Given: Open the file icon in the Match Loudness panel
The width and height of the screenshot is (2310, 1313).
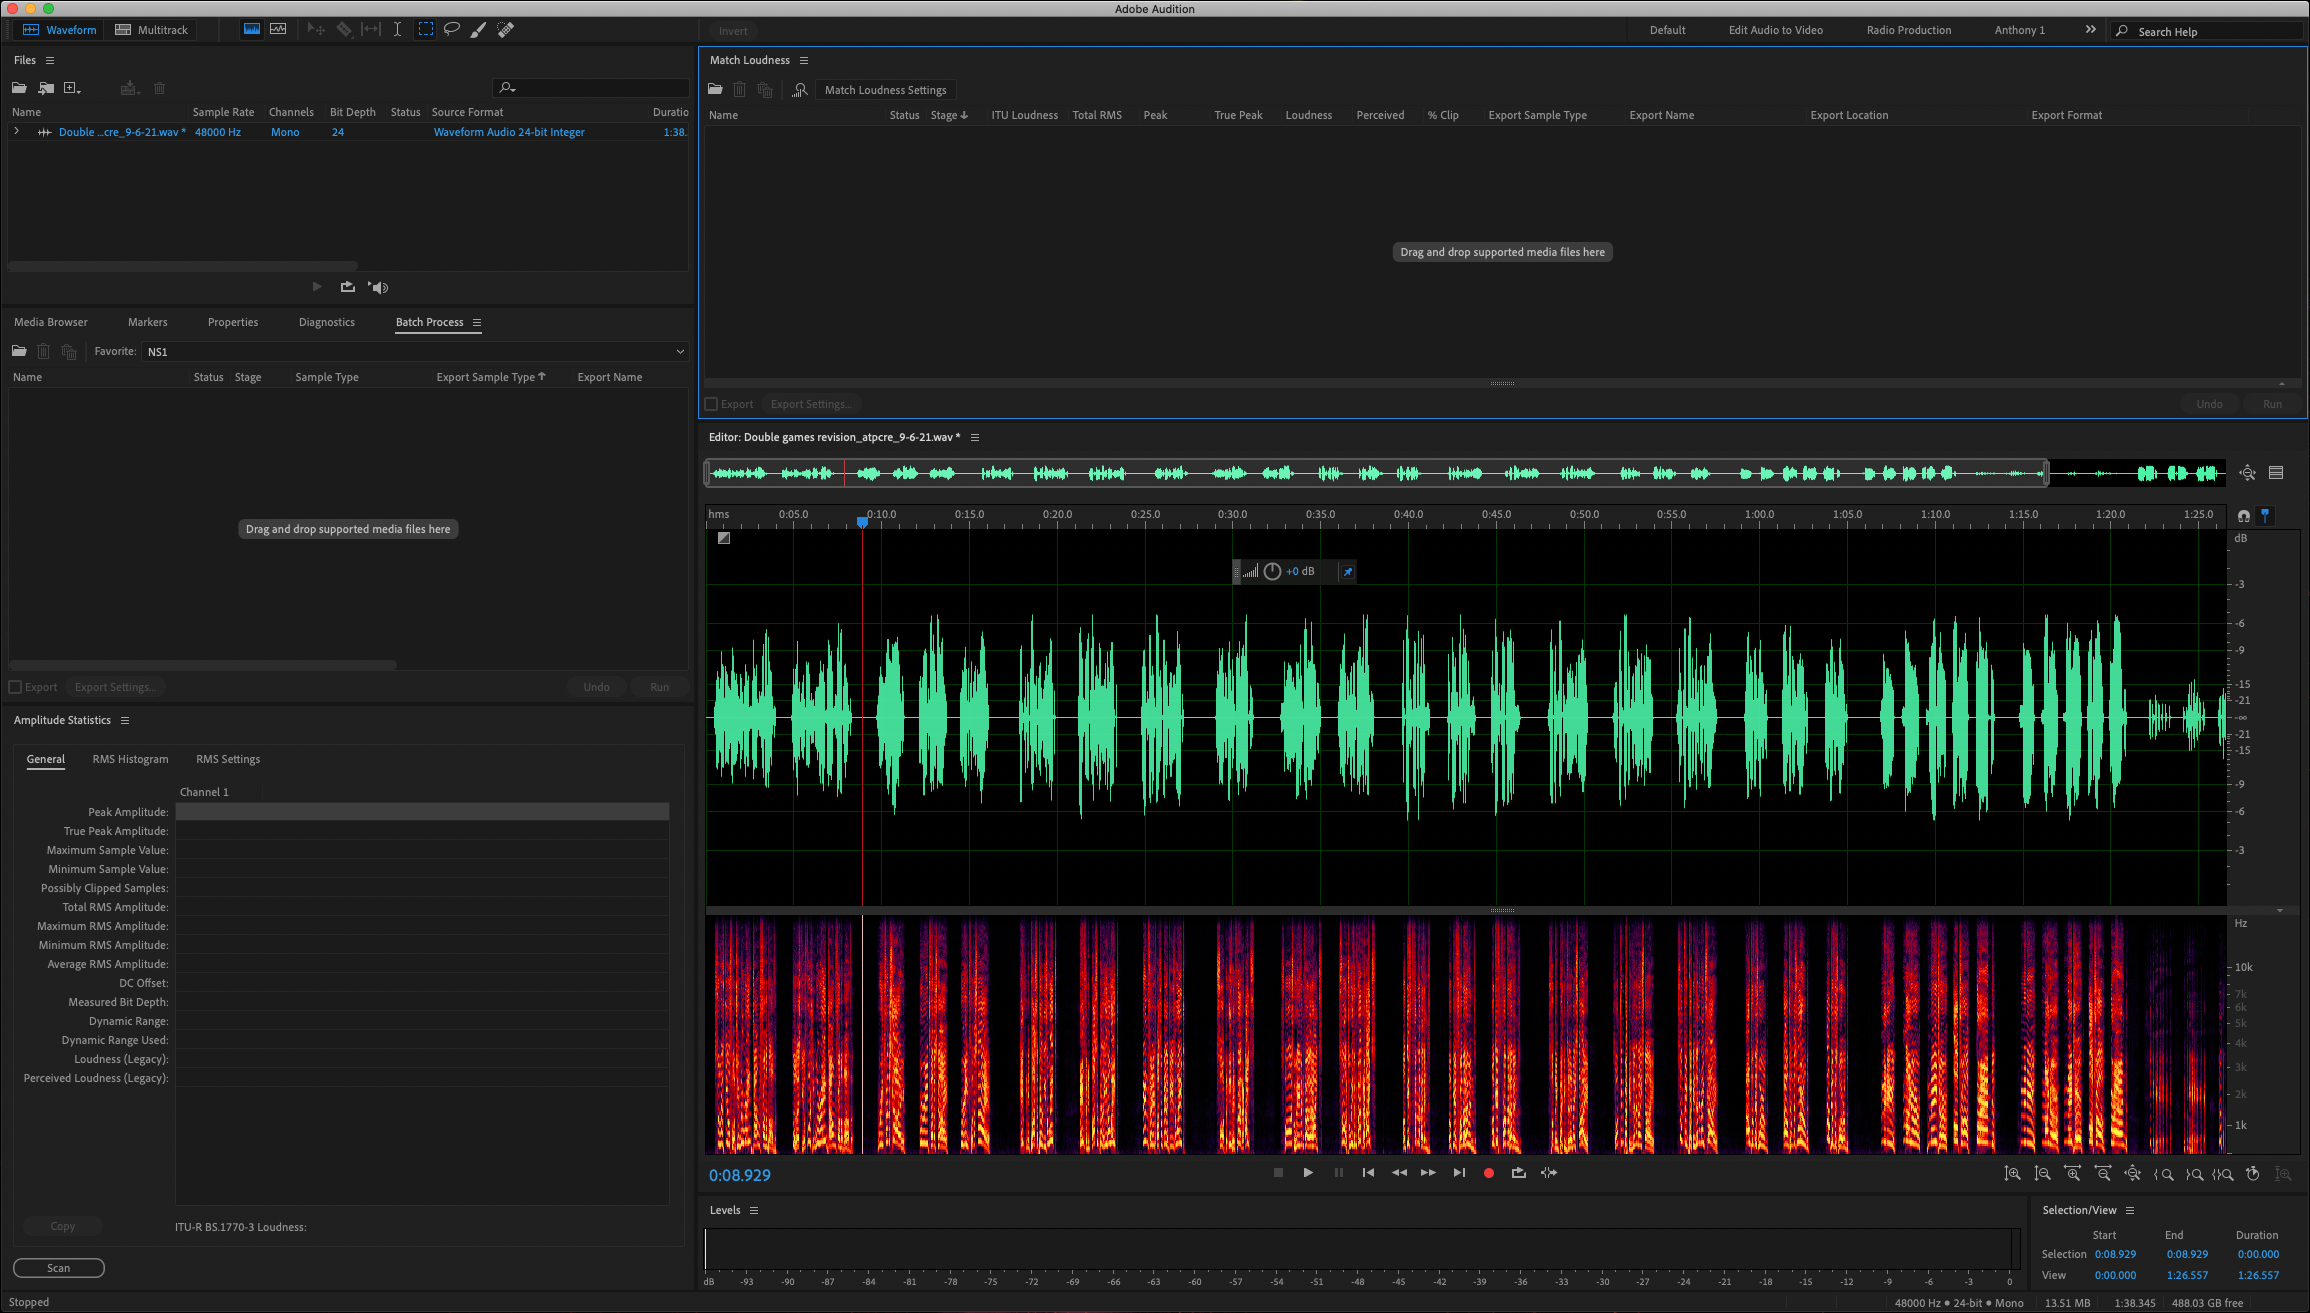Looking at the screenshot, I should coord(715,90).
